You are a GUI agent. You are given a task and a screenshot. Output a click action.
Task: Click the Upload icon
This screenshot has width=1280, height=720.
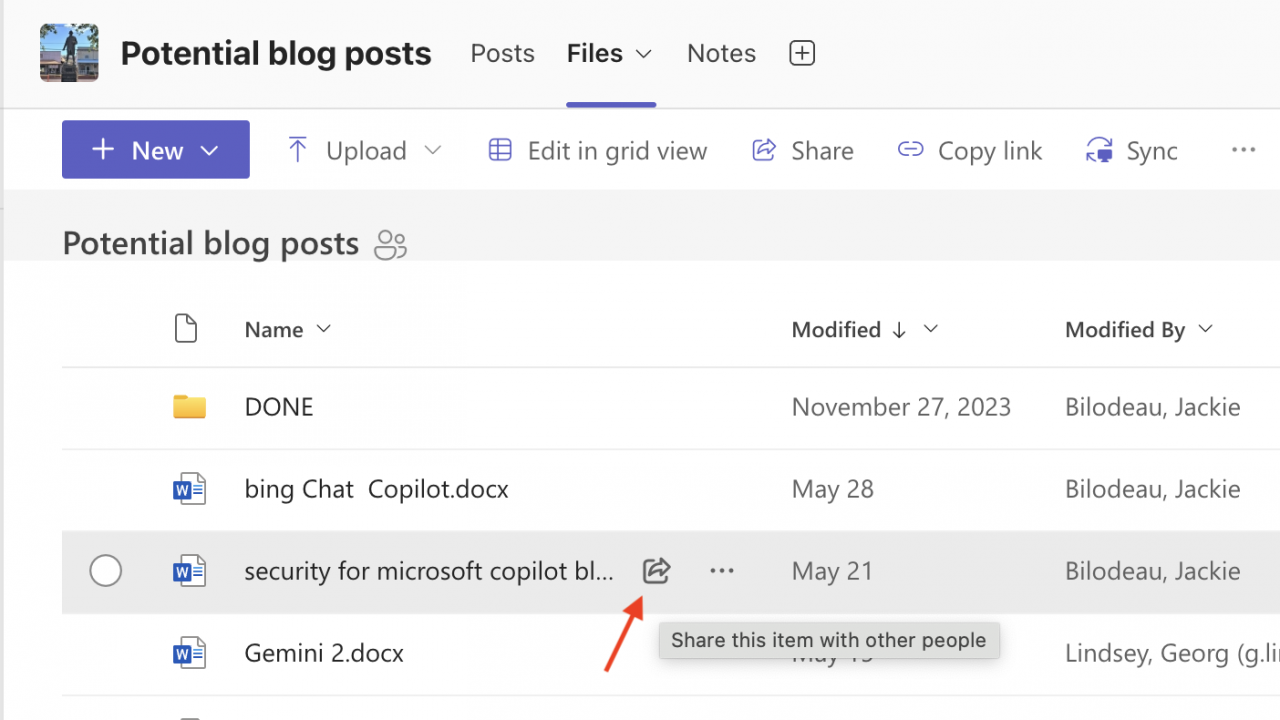[x=297, y=148]
